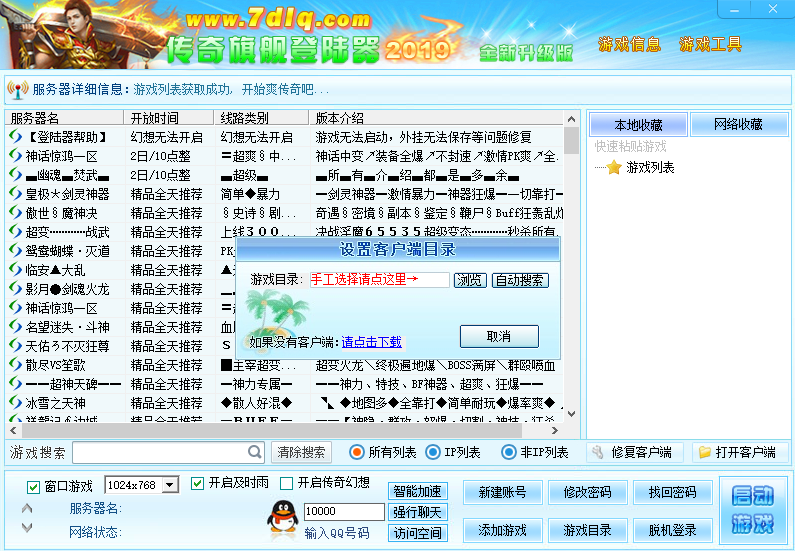Viewport: 795px width, 551px height.
Task: Click the 浏览 button in the dialog
Action: 469,280
